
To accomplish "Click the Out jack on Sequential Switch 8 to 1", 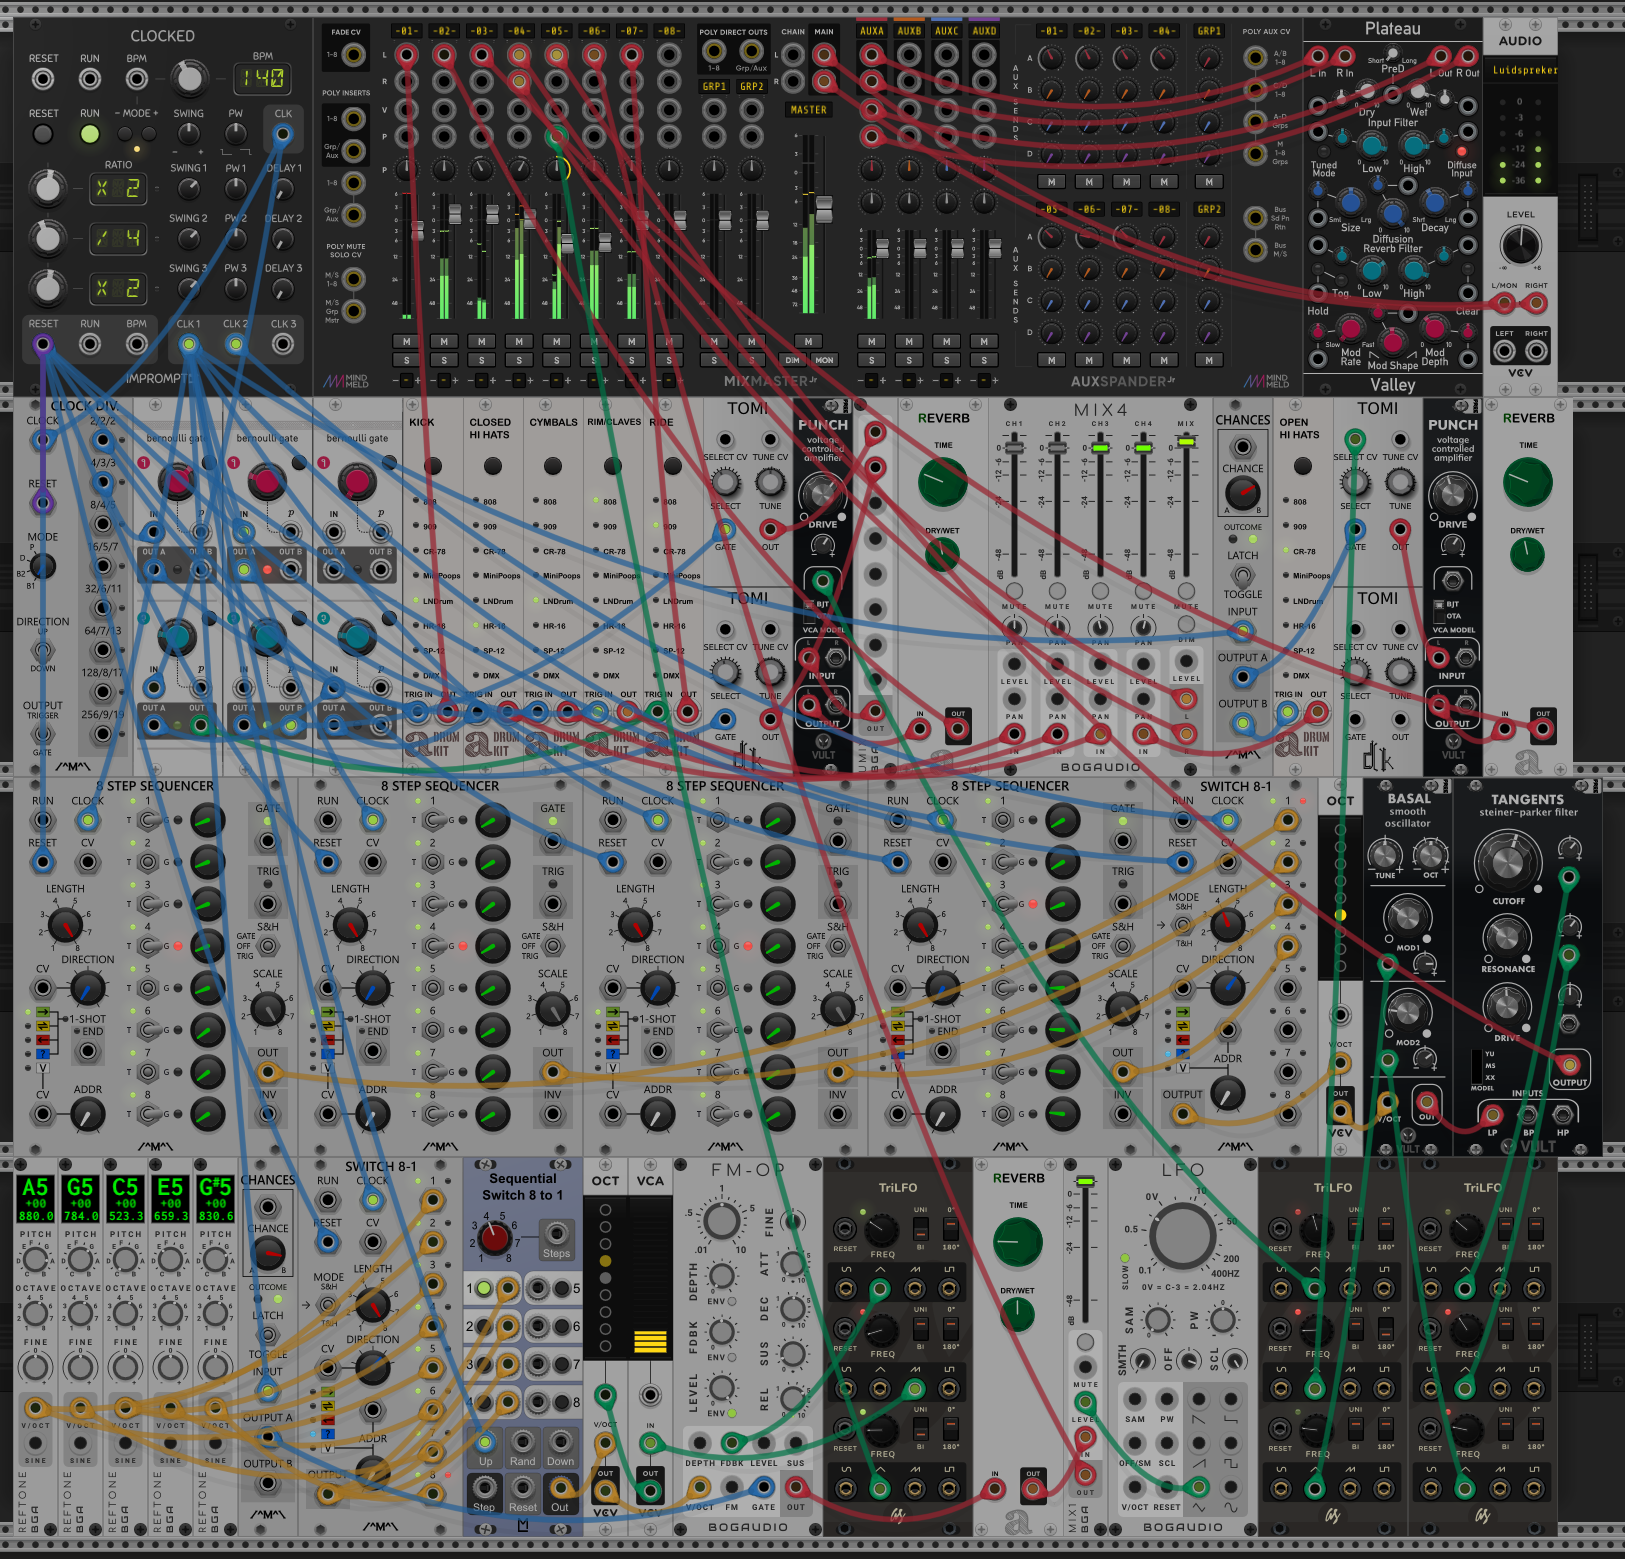I will coord(559,1490).
